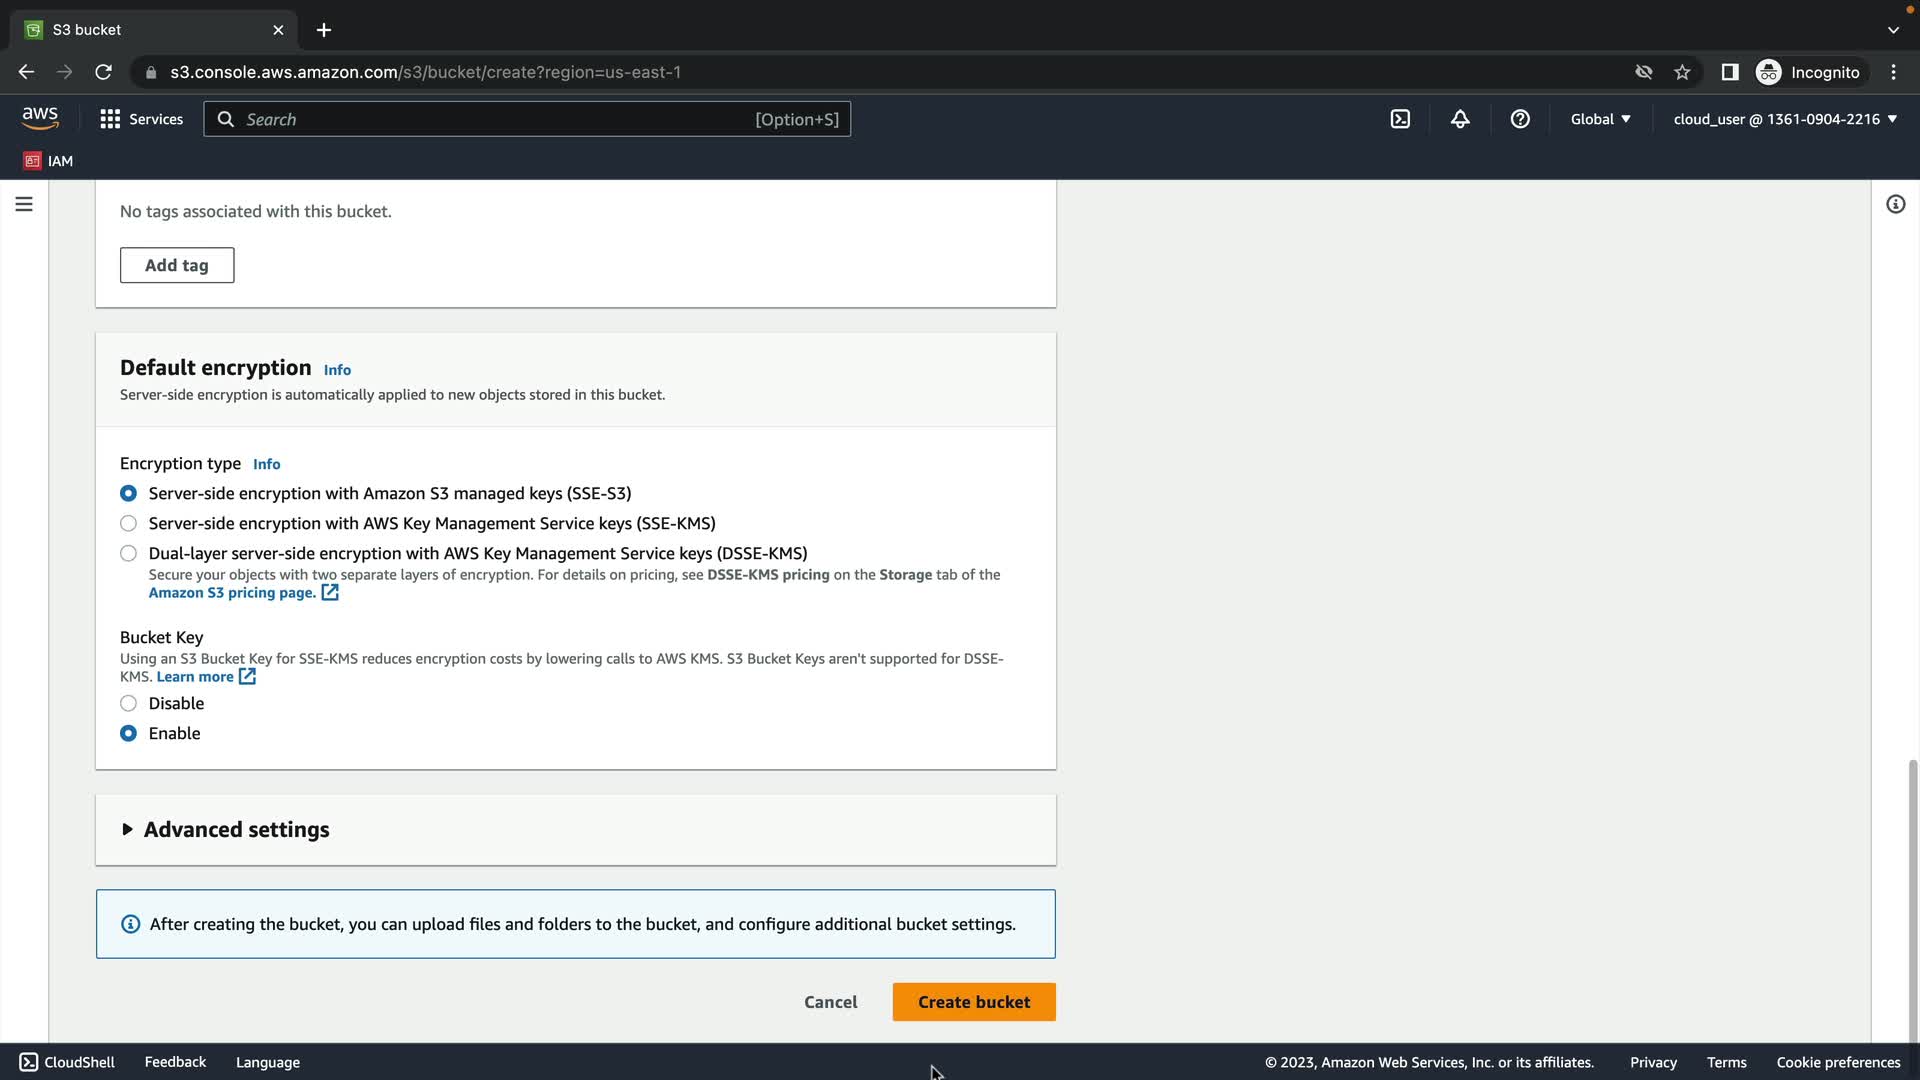Open Language menu in footer
This screenshot has height=1080, width=1920.
pyautogui.click(x=267, y=1062)
